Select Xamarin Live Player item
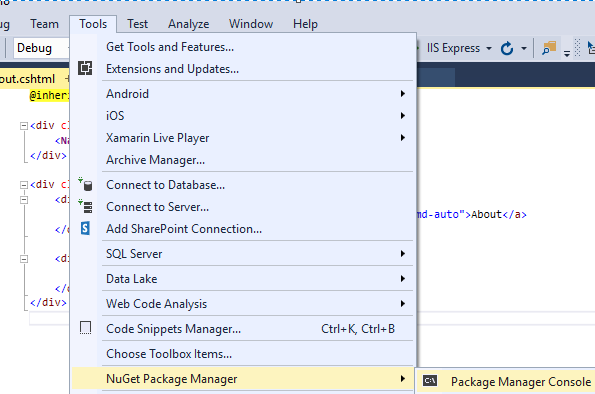 [x=243, y=138]
